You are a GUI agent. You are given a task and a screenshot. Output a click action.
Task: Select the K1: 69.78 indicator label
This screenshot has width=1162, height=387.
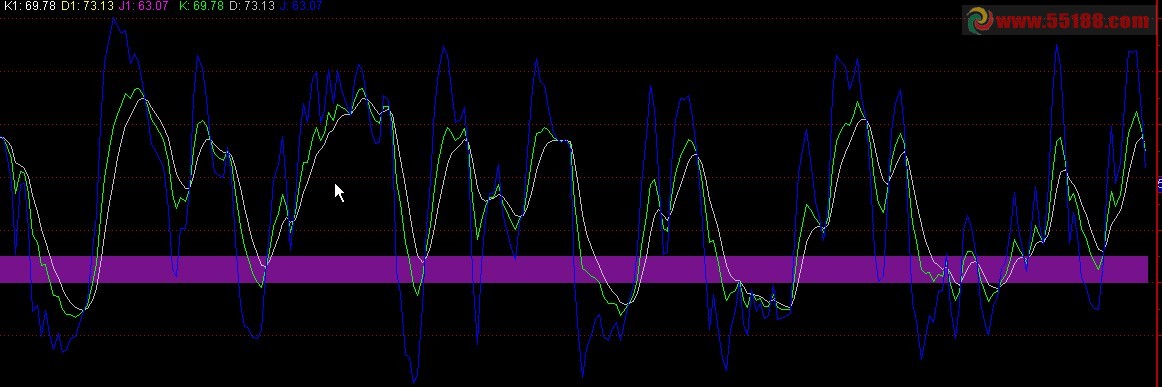30,6
